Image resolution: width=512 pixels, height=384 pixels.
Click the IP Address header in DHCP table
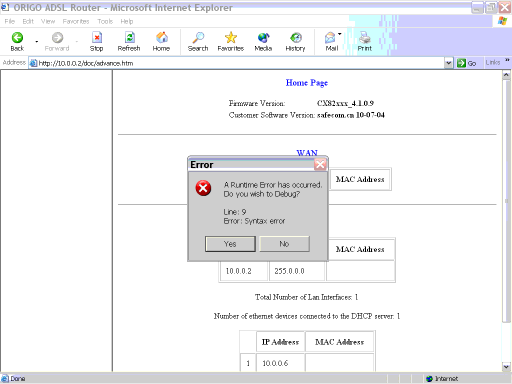(280, 342)
